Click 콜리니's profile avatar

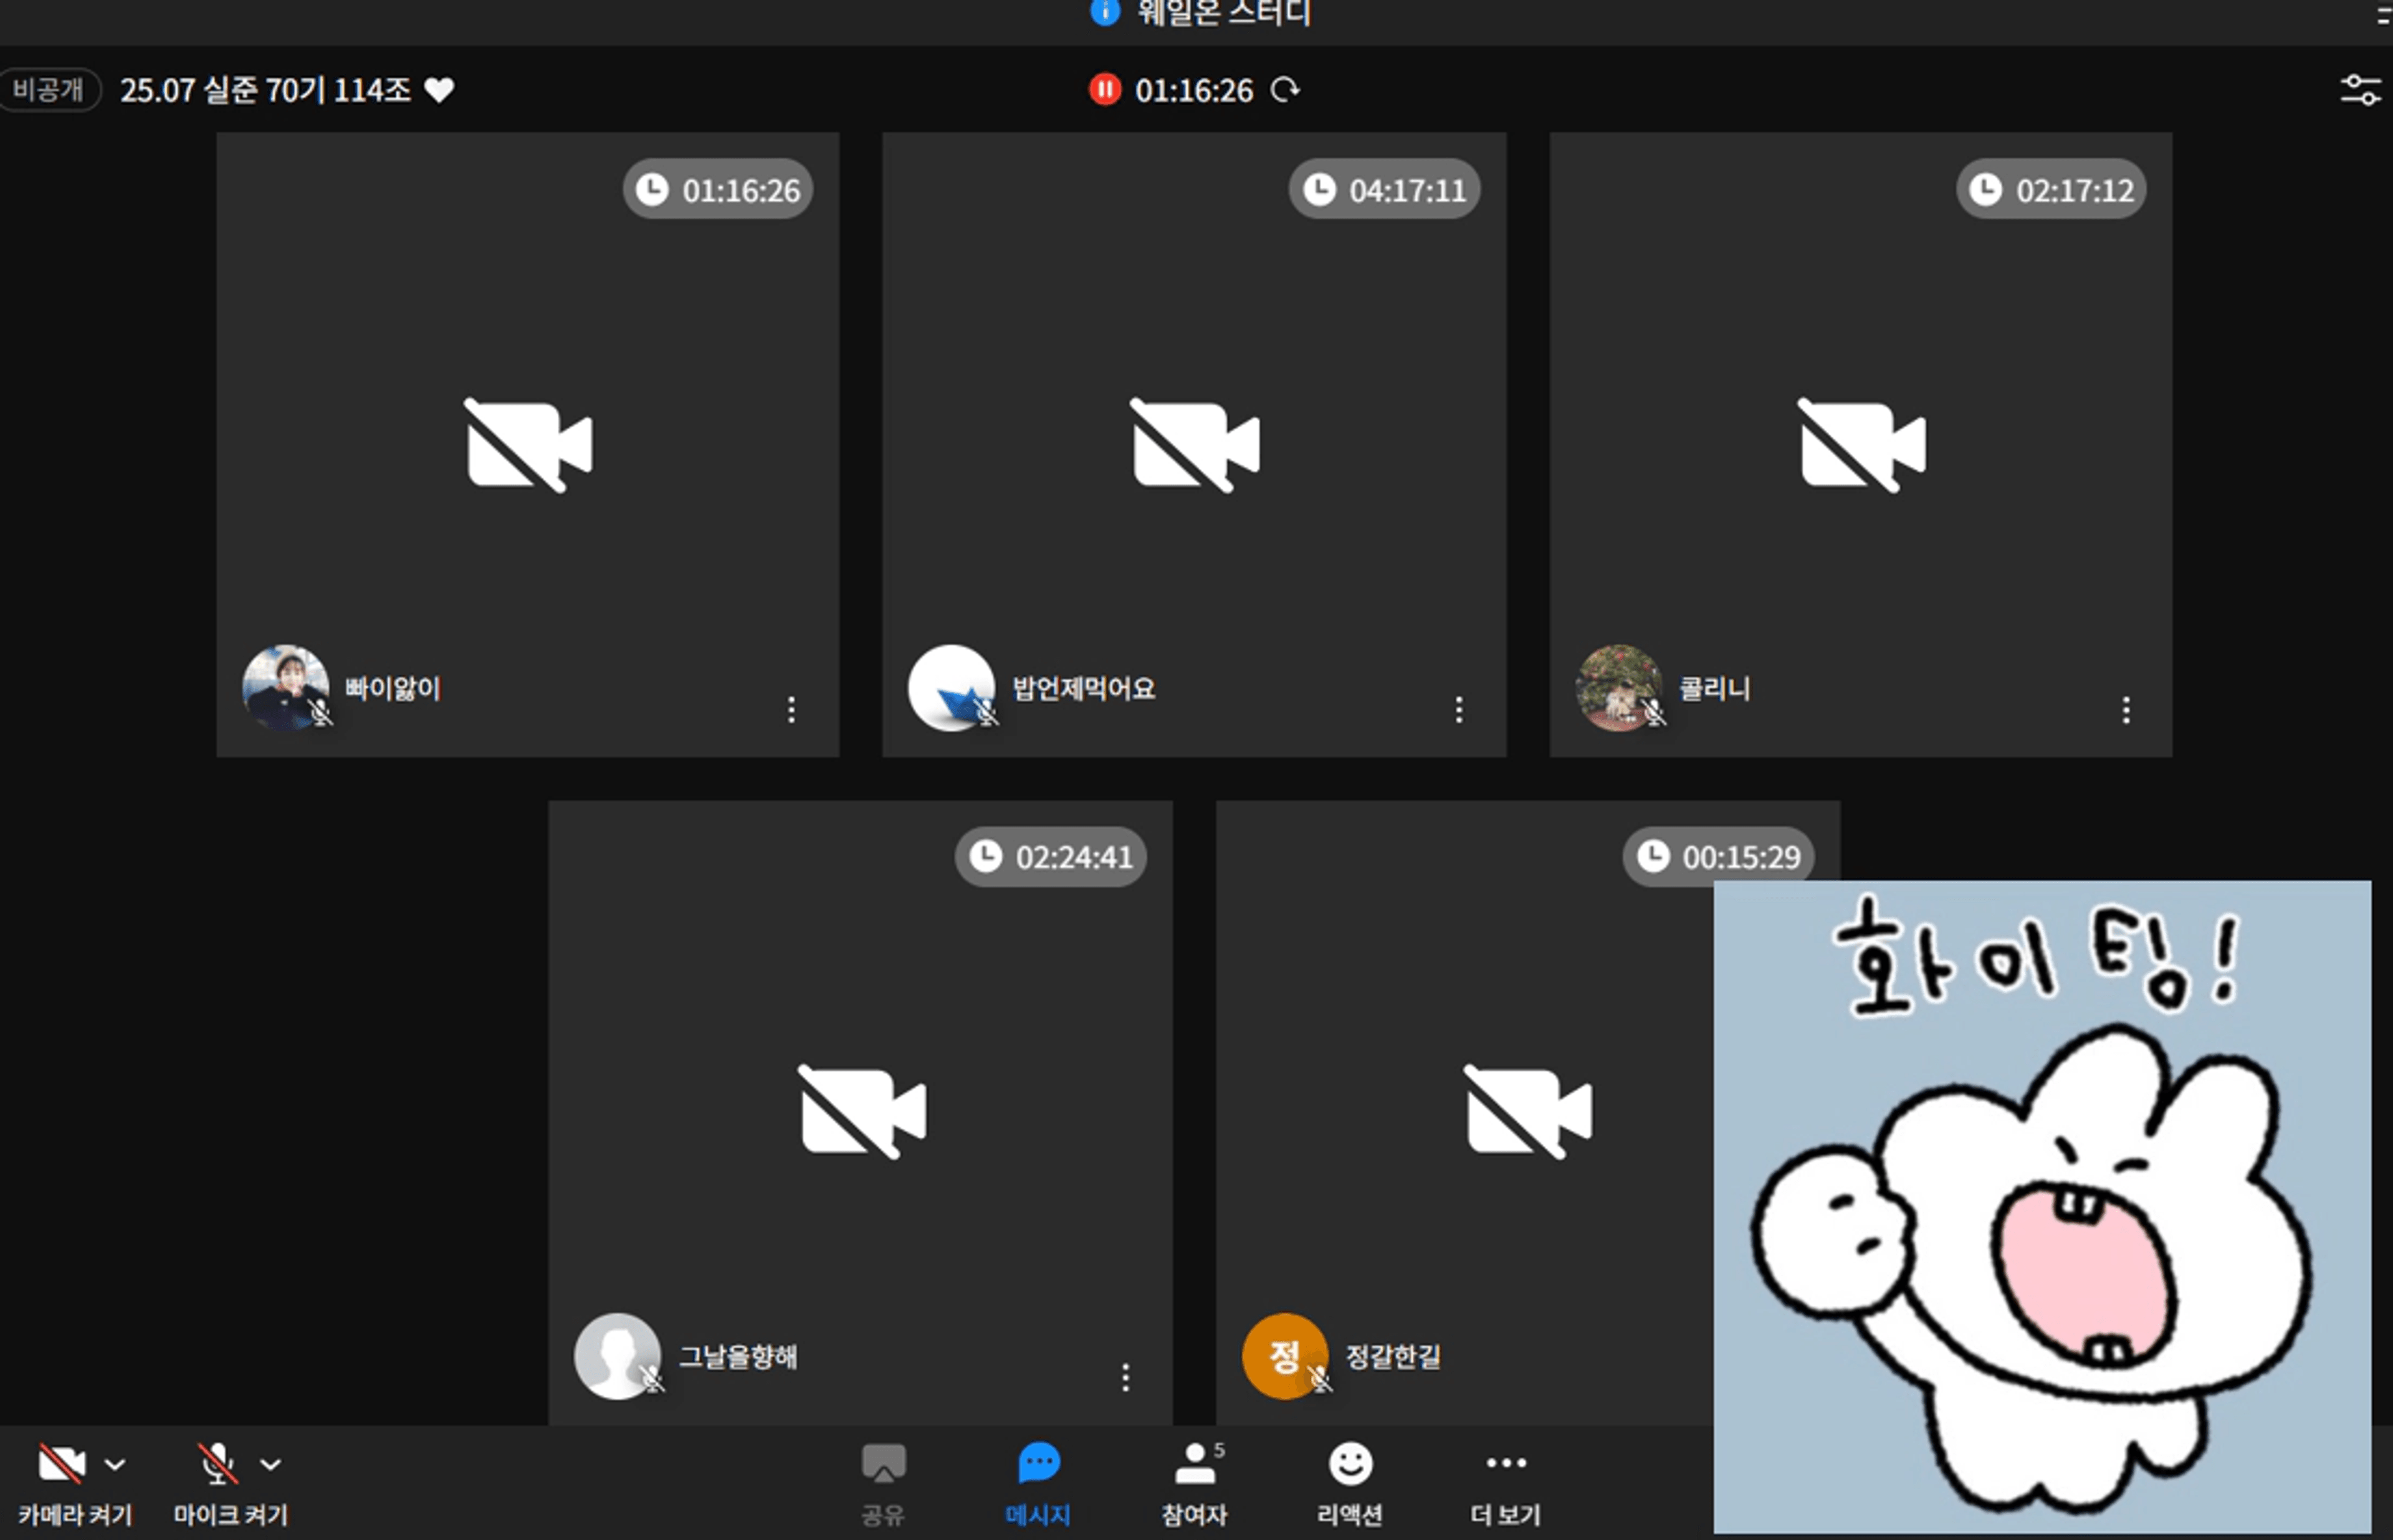(x=1619, y=688)
